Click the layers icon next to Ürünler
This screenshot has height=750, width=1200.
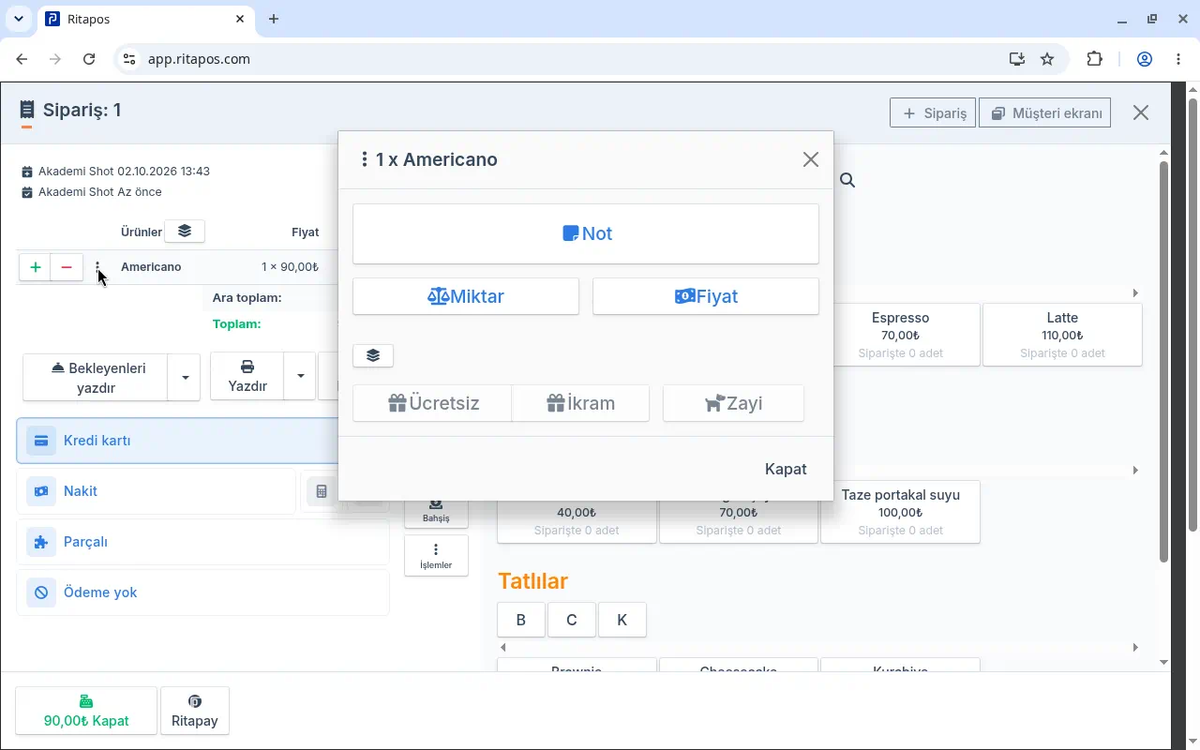tap(185, 231)
